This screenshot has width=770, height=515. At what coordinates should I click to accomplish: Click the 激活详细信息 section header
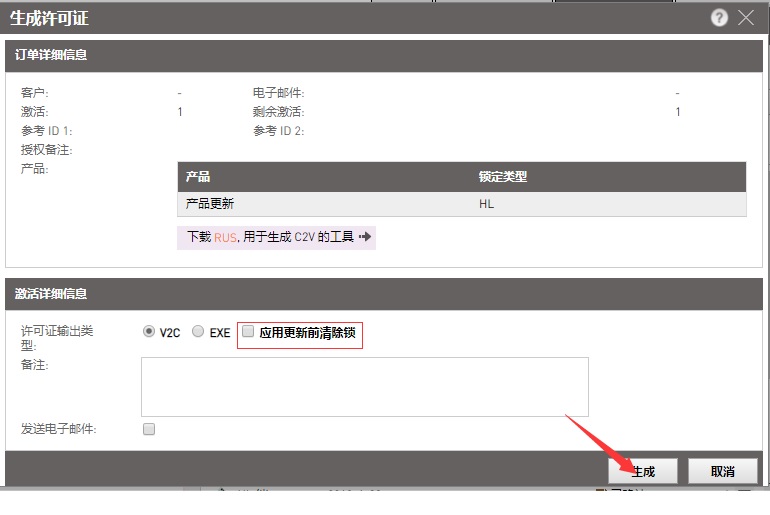point(51,294)
